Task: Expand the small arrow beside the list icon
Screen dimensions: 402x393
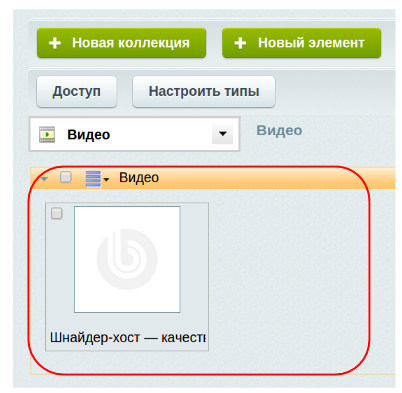Action: (x=106, y=180)
